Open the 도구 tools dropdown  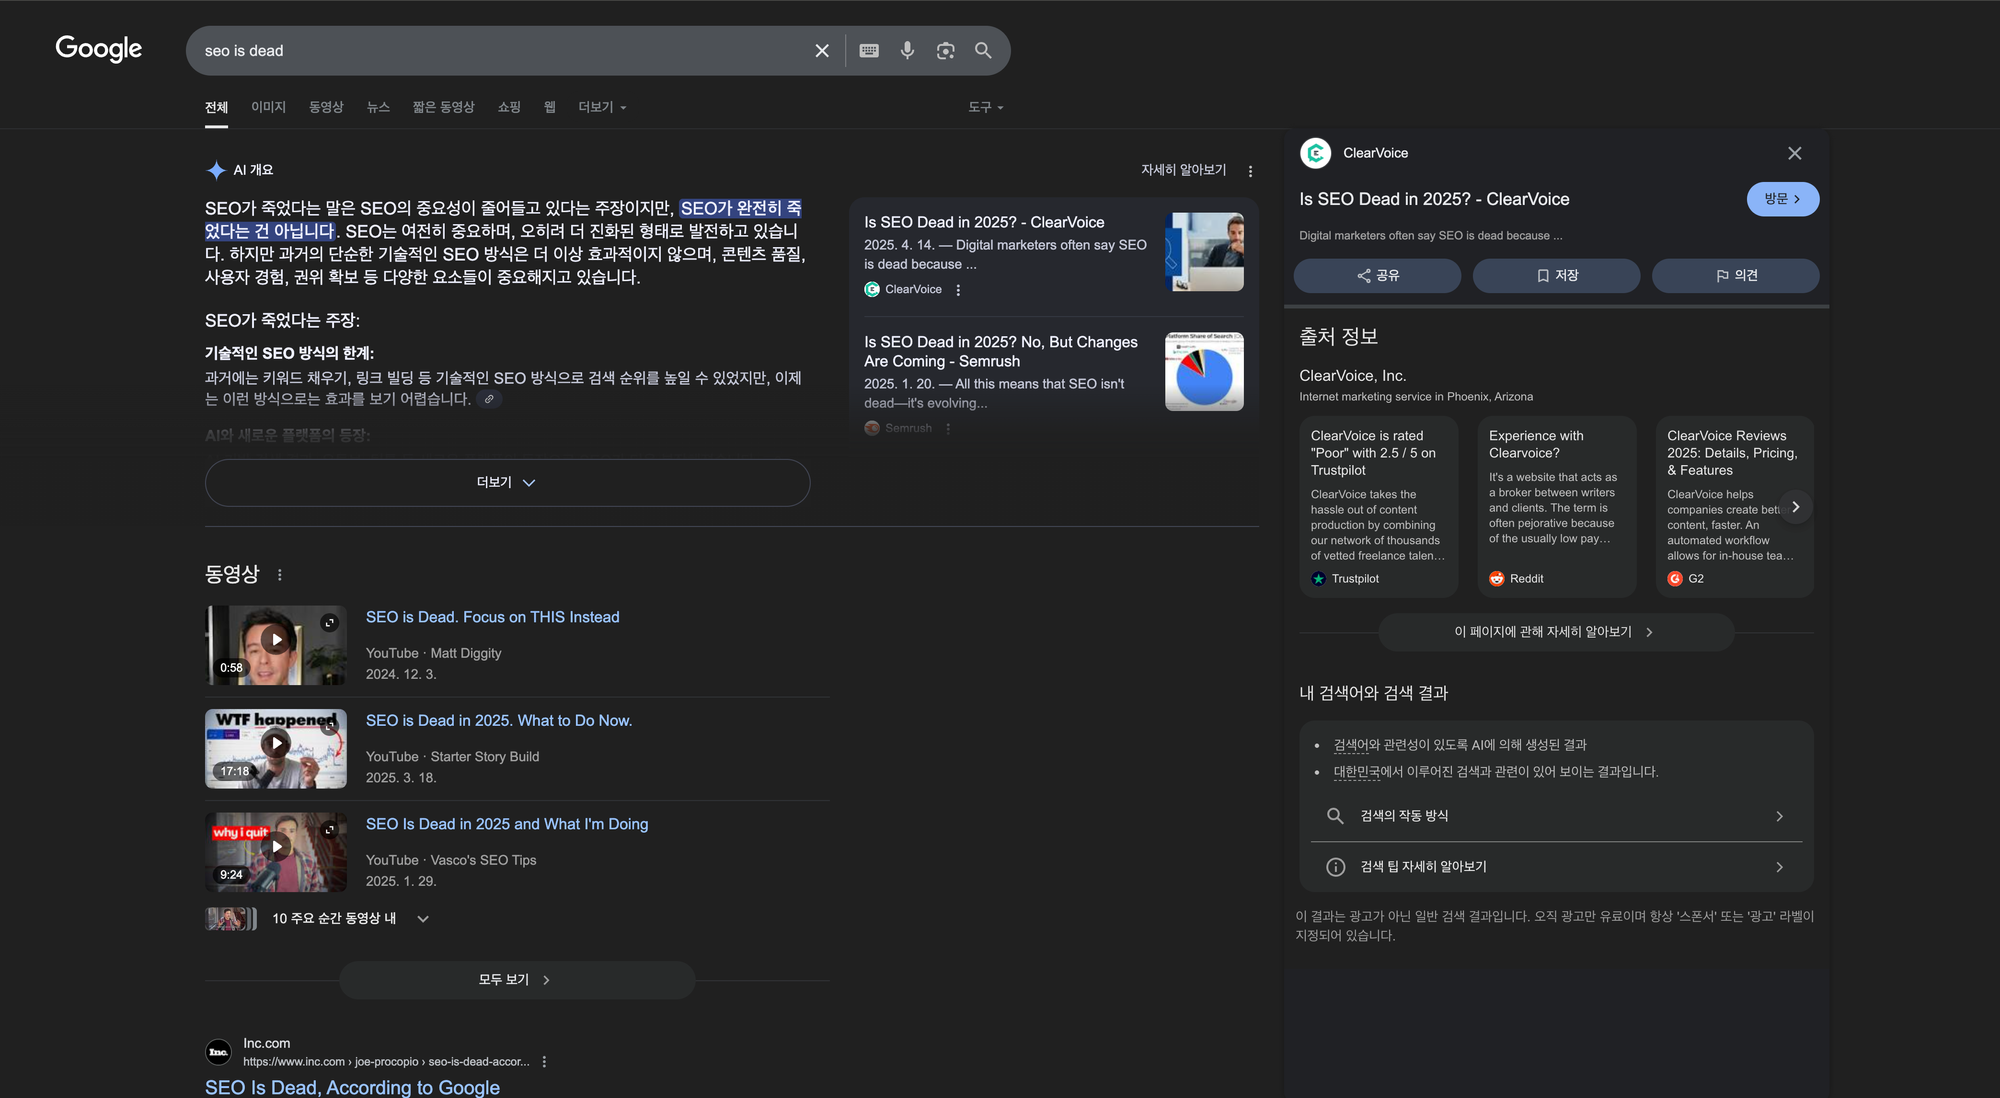pos(985,107)
